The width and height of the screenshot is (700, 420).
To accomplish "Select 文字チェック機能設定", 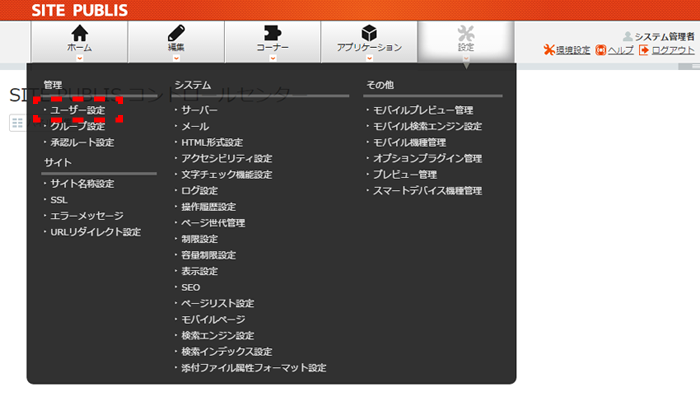I will pyautogui.click(x=227, y=175).
